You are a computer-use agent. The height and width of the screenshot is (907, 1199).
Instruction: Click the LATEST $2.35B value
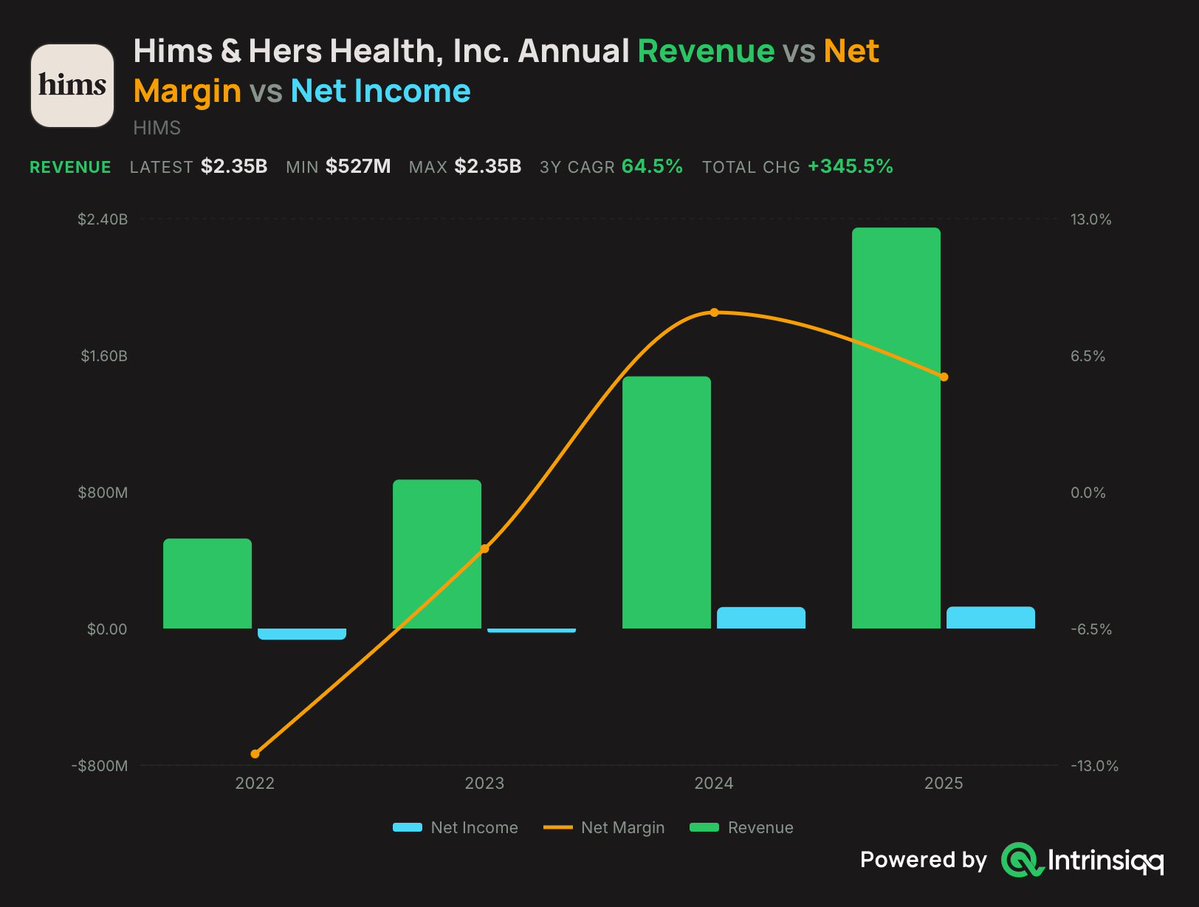tap(234, 167)
